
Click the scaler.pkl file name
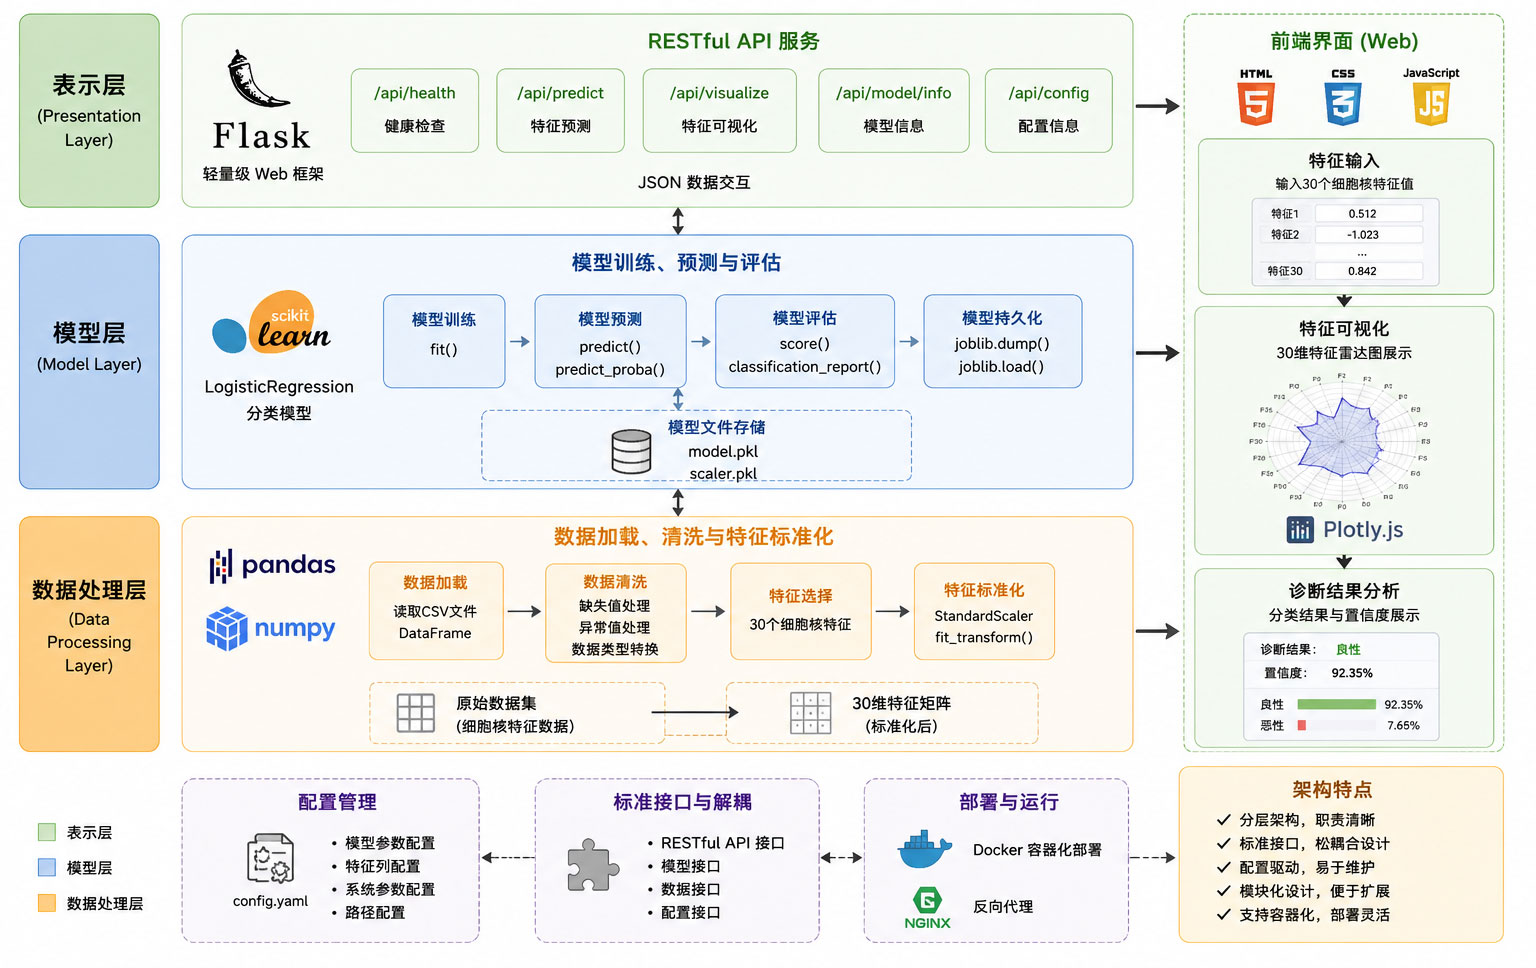pos(723,473)
